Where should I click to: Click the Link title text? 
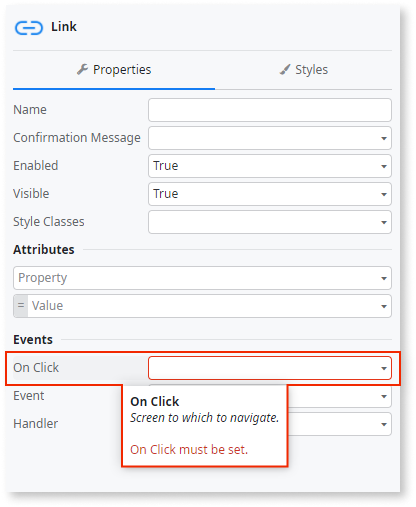(x=64, y=27)
